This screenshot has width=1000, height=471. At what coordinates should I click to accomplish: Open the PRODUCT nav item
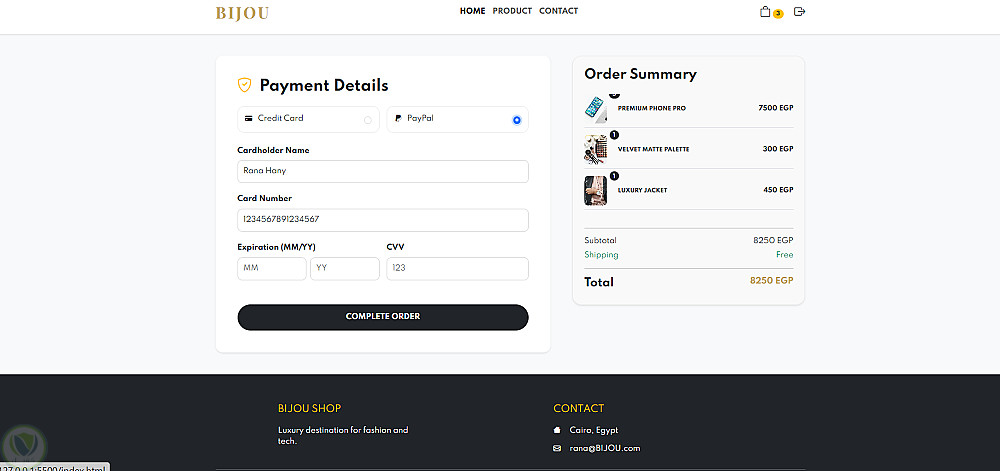(x=512, y=11)
